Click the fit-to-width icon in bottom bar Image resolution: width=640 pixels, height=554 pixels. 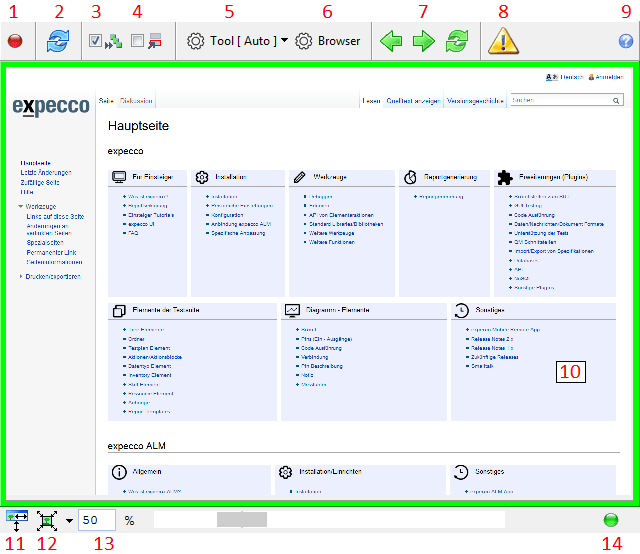[x=16, y=520]
